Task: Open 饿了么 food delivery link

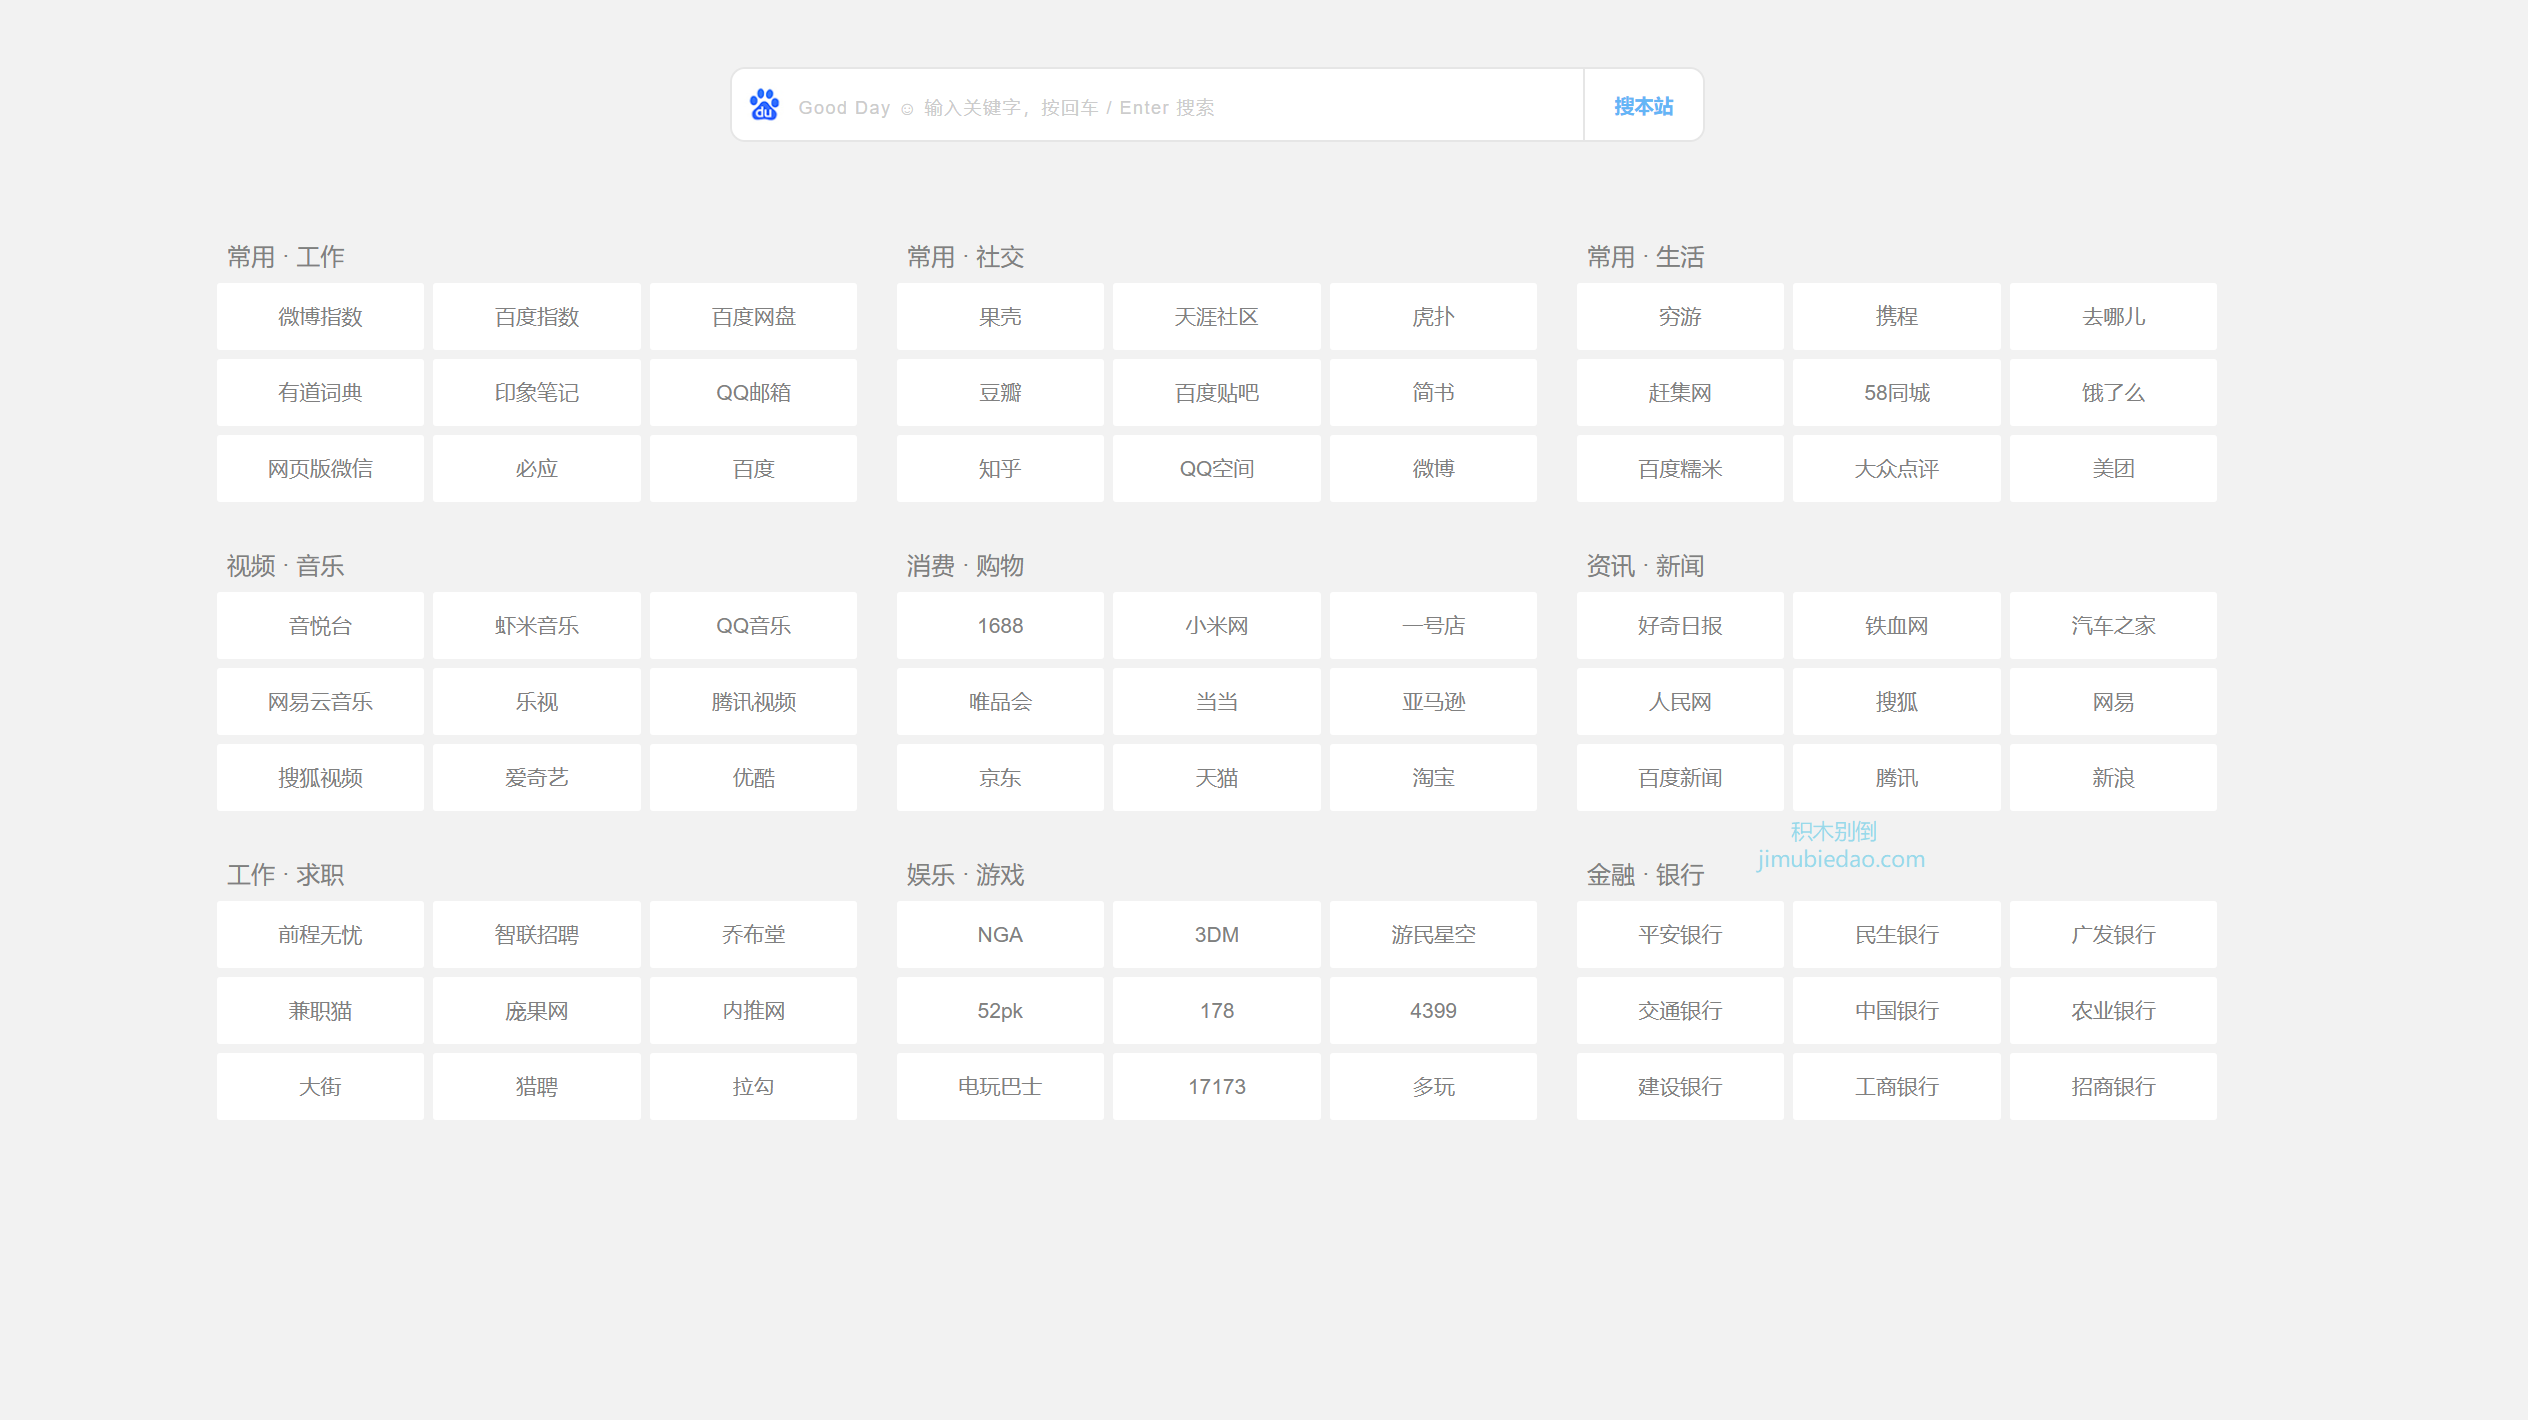Action: click(2113, 393)
